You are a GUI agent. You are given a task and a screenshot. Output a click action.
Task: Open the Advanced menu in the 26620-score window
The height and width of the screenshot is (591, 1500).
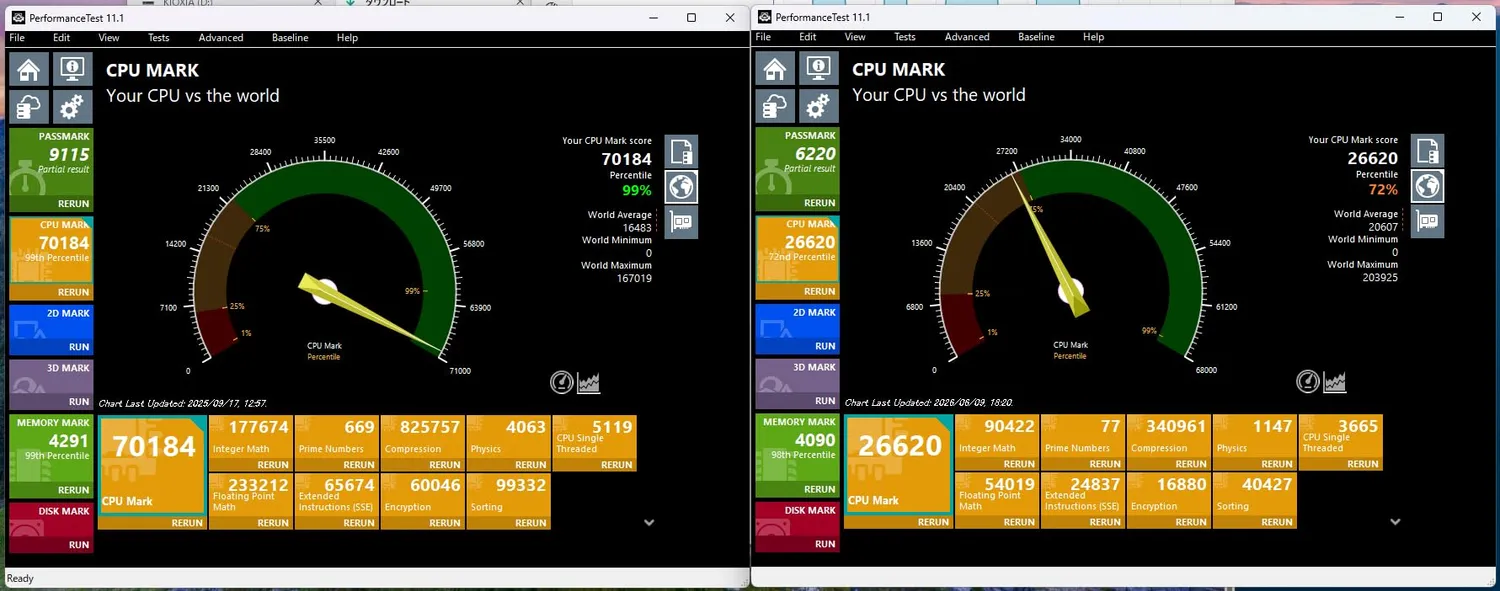tap(967, 37)
